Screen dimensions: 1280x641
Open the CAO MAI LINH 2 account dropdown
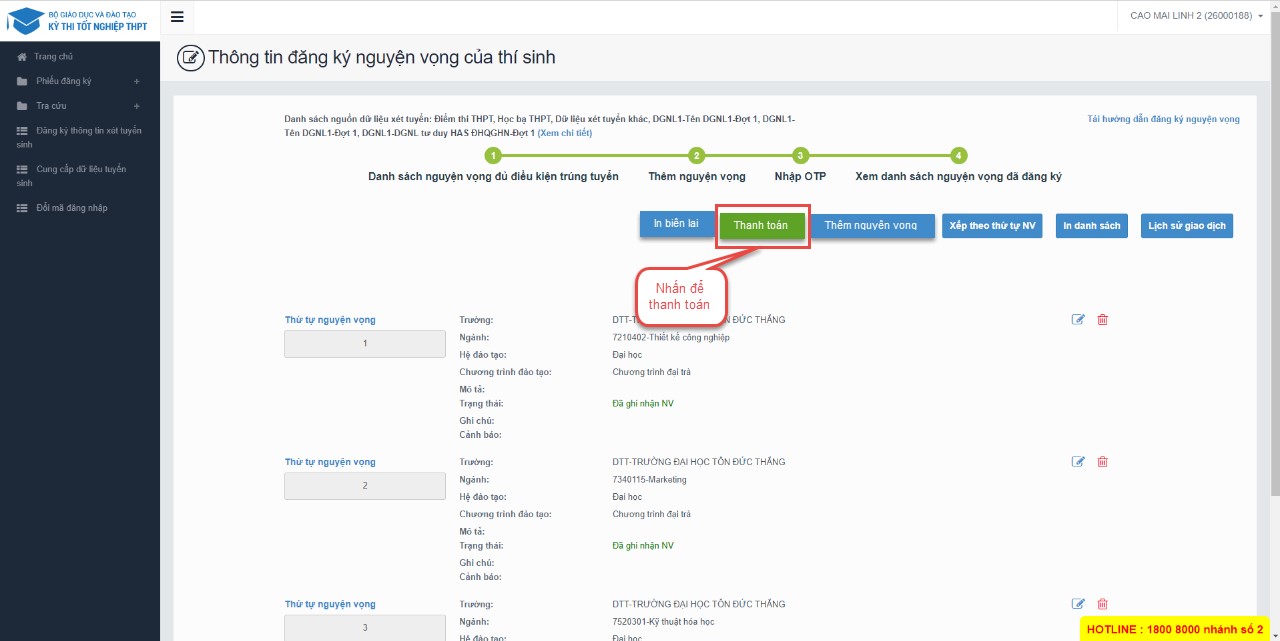[1196, 16]
